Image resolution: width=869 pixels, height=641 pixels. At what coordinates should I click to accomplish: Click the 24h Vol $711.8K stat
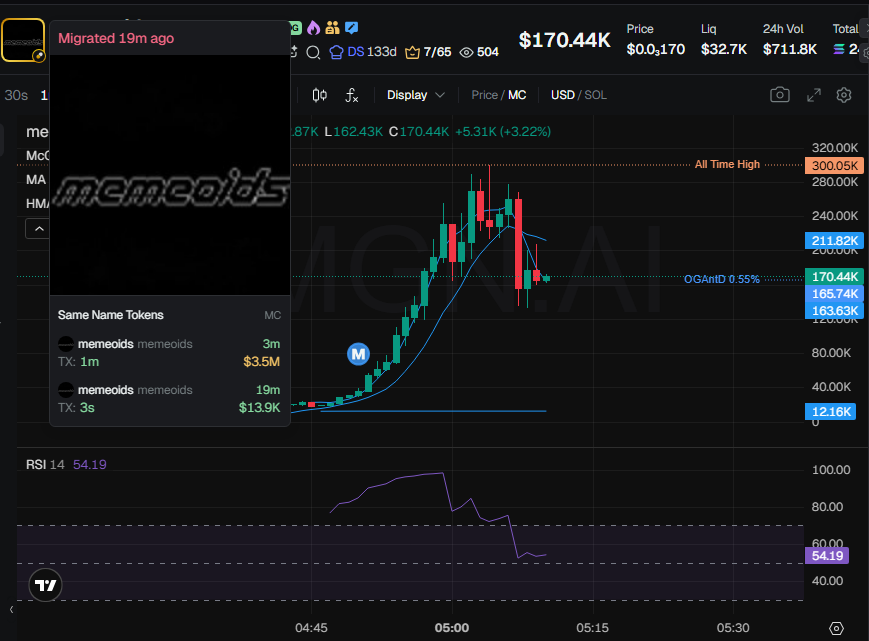point(790,40)
